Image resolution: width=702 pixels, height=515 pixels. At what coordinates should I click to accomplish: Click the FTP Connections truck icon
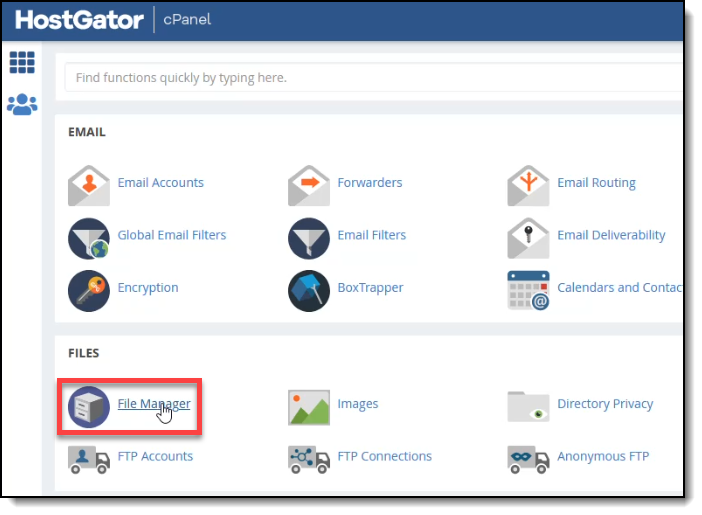pyautogui.click(x=309, y=458)
